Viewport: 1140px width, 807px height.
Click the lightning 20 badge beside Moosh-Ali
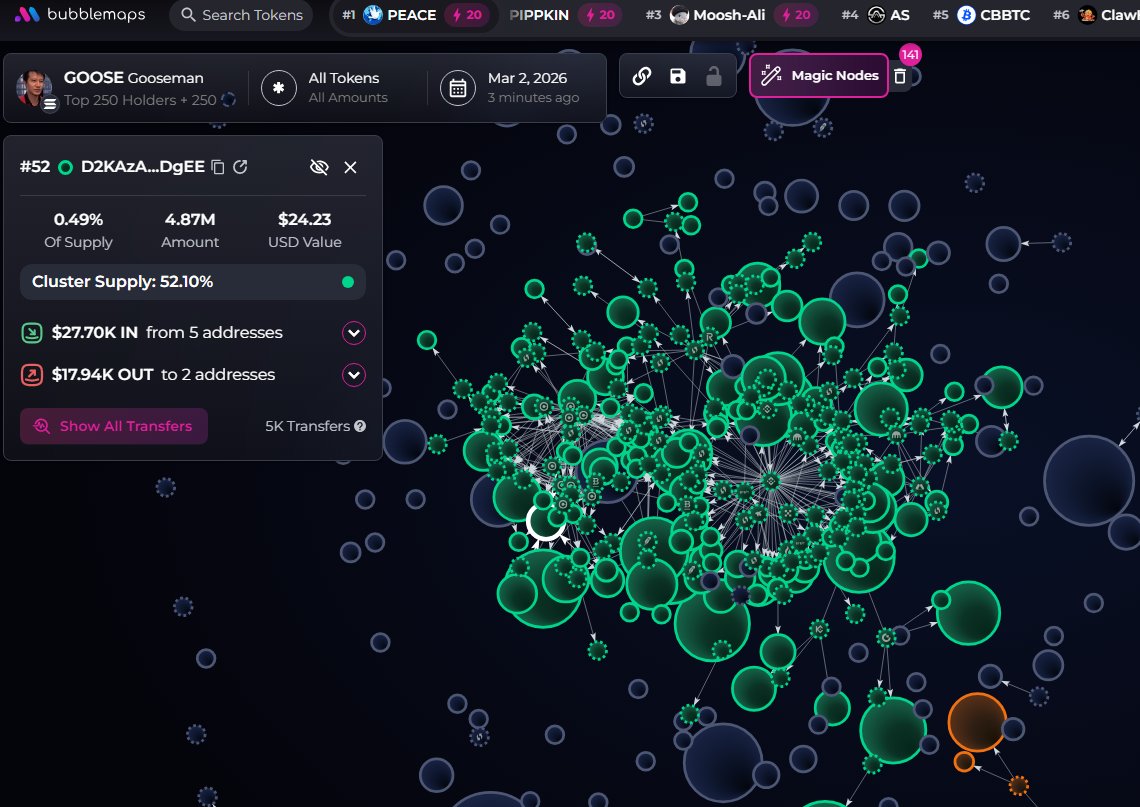(x=796, y=15)
